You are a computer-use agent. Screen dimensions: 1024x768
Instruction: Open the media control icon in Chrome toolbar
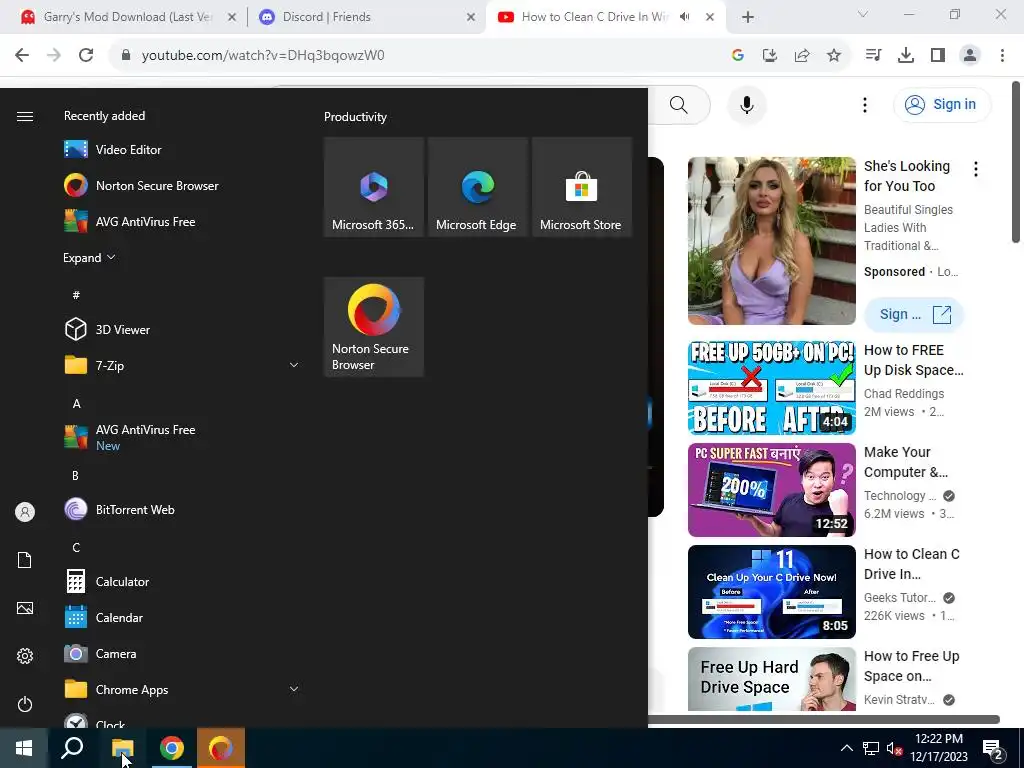click(873, 56)
